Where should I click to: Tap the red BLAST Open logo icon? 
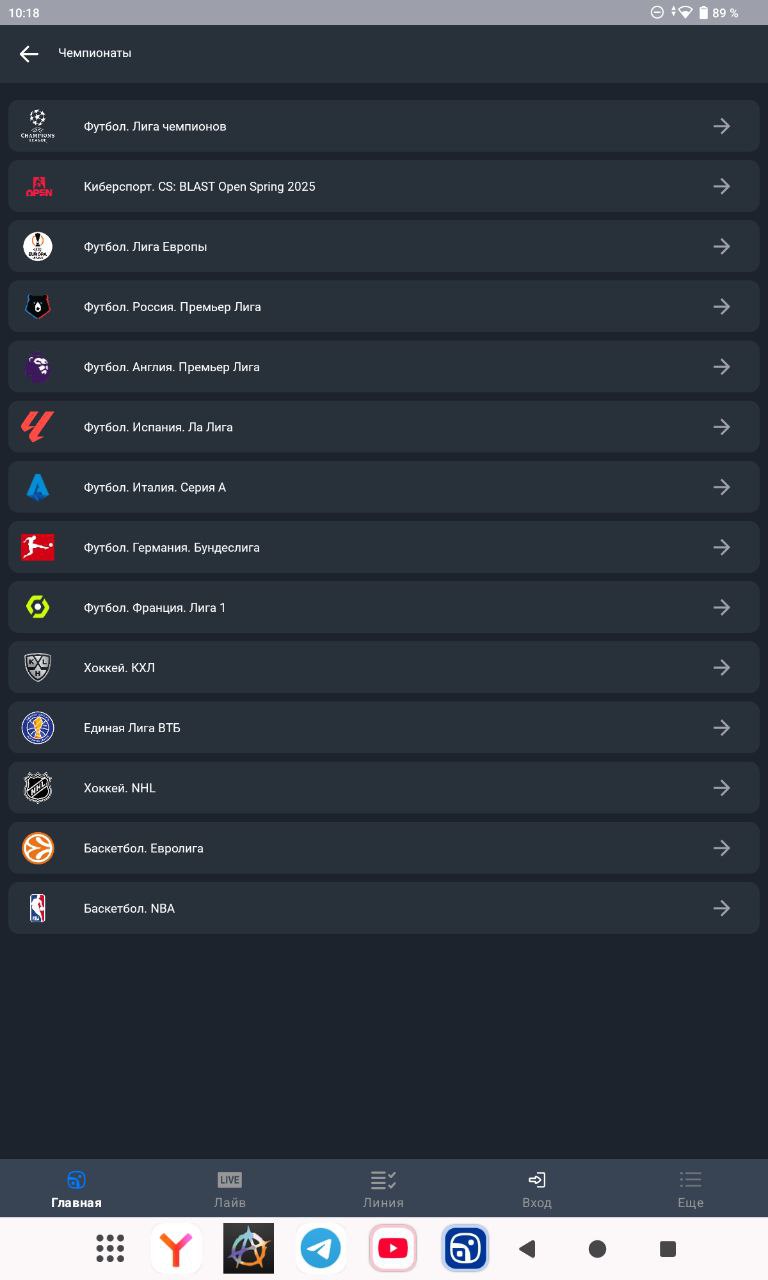tap(38, 186)
